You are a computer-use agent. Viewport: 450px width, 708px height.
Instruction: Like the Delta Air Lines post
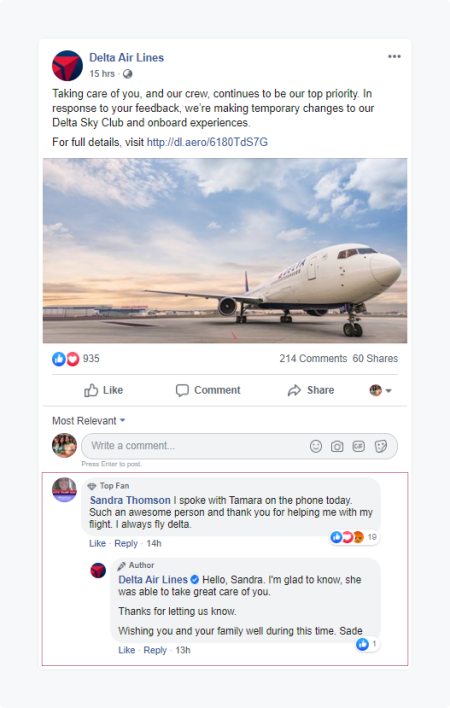coord(104,390)
